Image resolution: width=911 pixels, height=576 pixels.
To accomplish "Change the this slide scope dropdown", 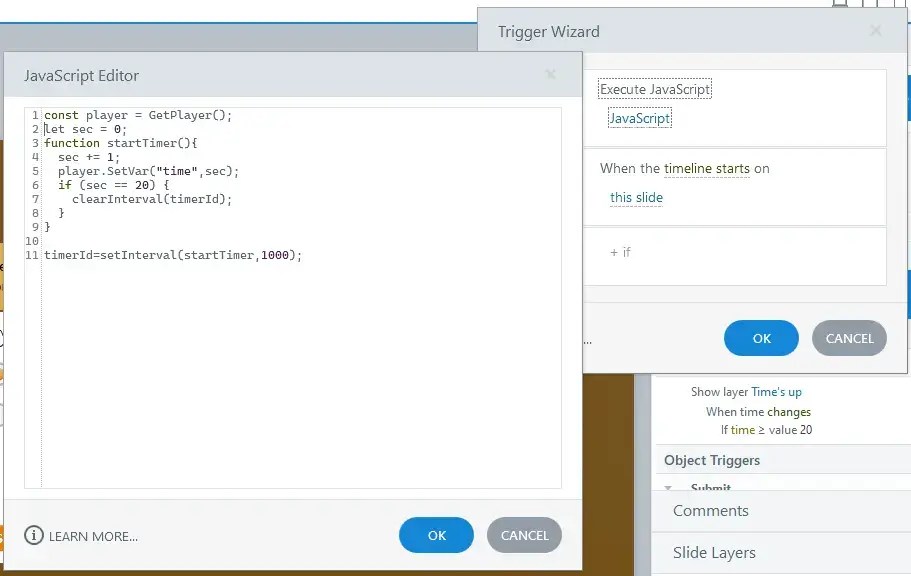I will pos(636,198).
